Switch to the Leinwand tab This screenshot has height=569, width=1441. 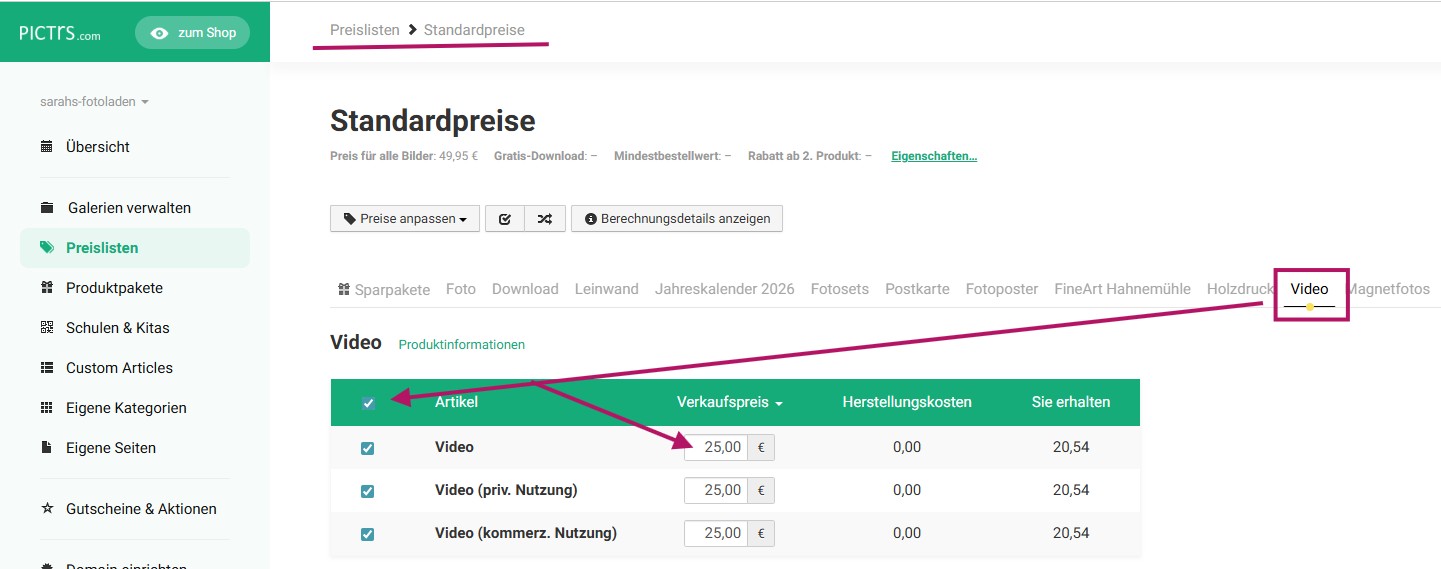coord(607,289)
